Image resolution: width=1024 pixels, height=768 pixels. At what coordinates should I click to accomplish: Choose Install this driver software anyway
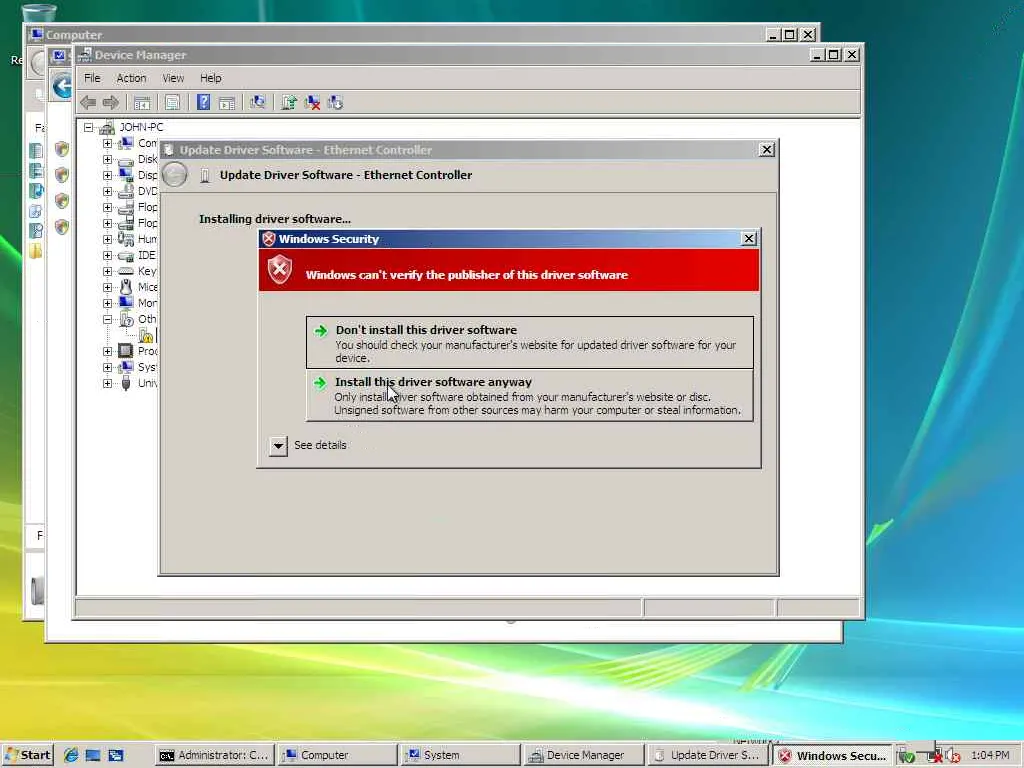(529, 395)
